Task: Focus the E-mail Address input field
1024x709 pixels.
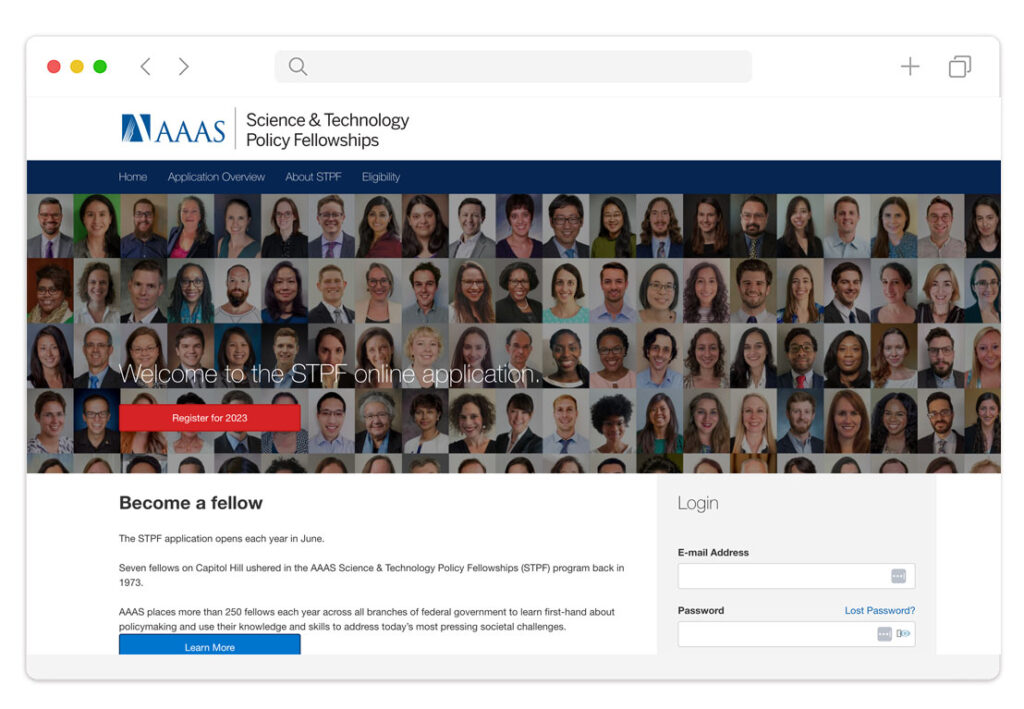Action: pyautogui.click(x=796, y=576)
